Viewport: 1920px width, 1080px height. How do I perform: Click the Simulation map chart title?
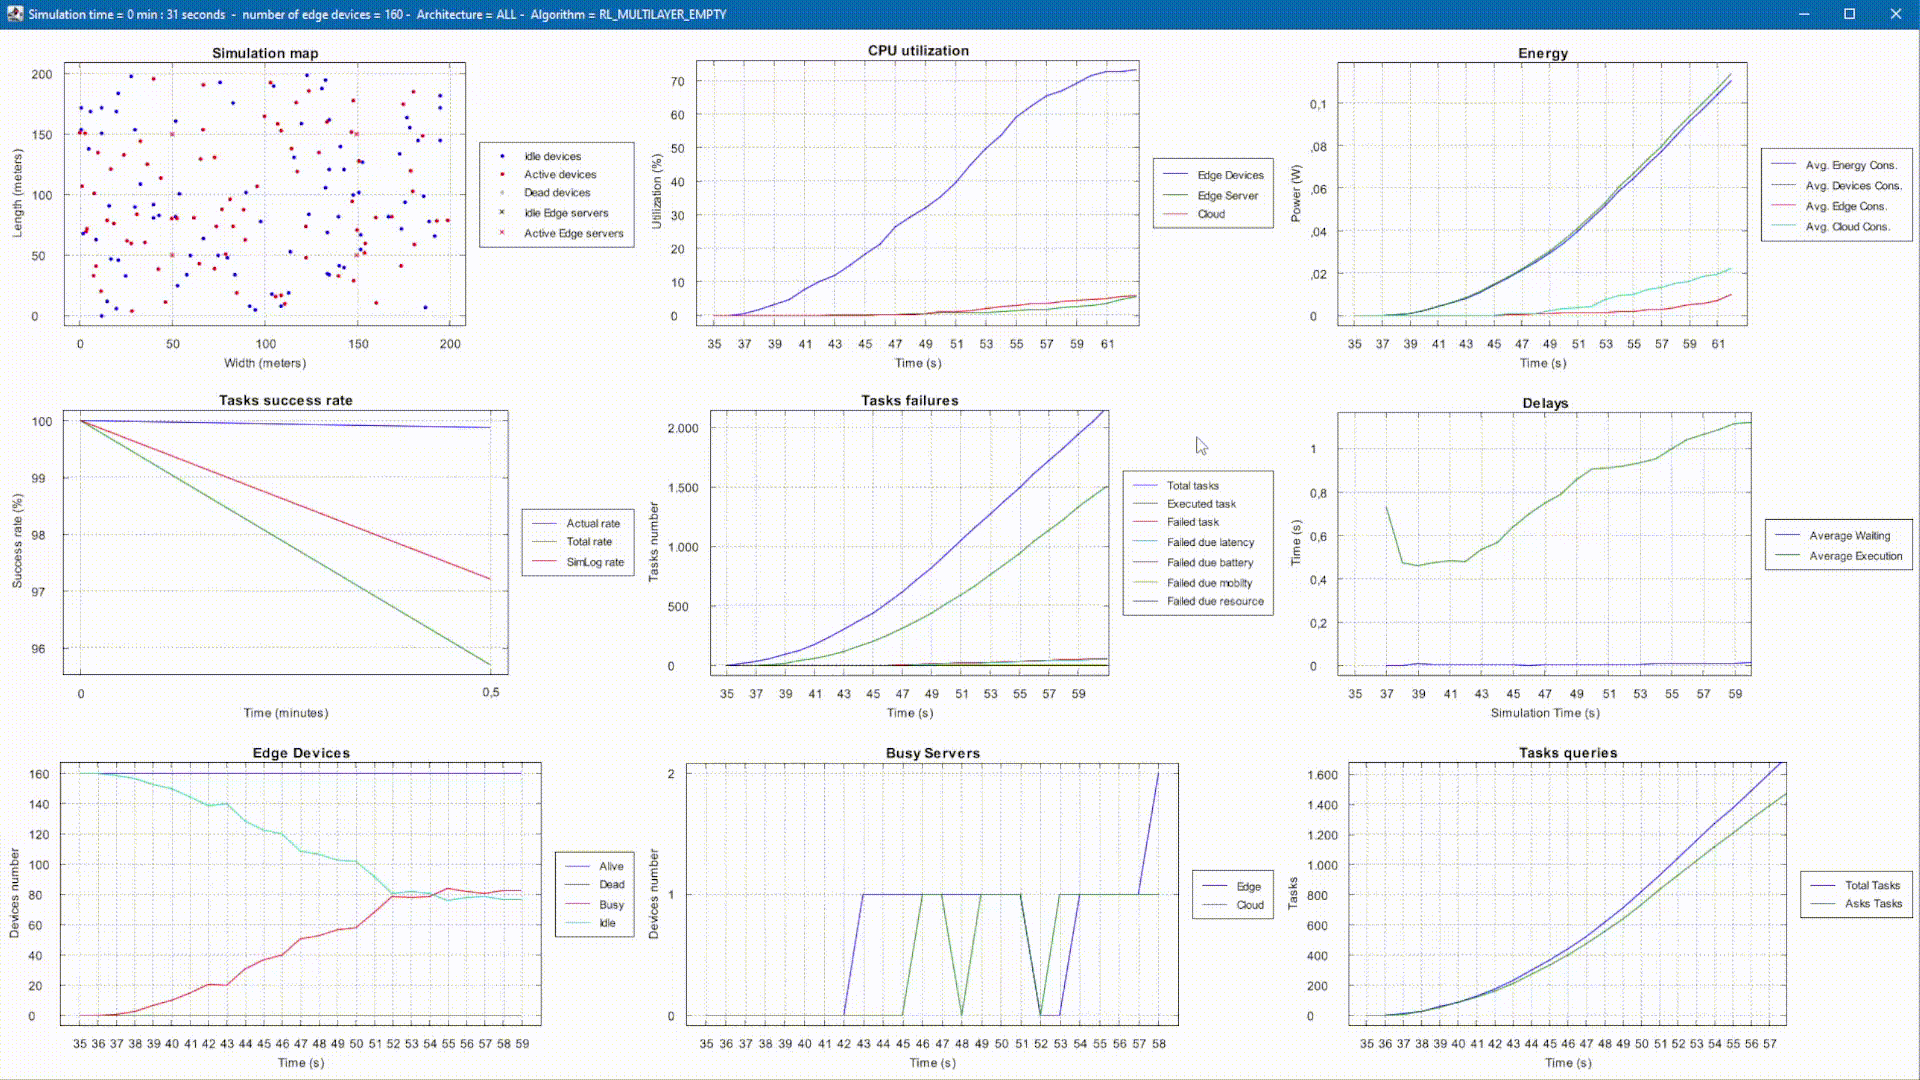coord(265,53)
